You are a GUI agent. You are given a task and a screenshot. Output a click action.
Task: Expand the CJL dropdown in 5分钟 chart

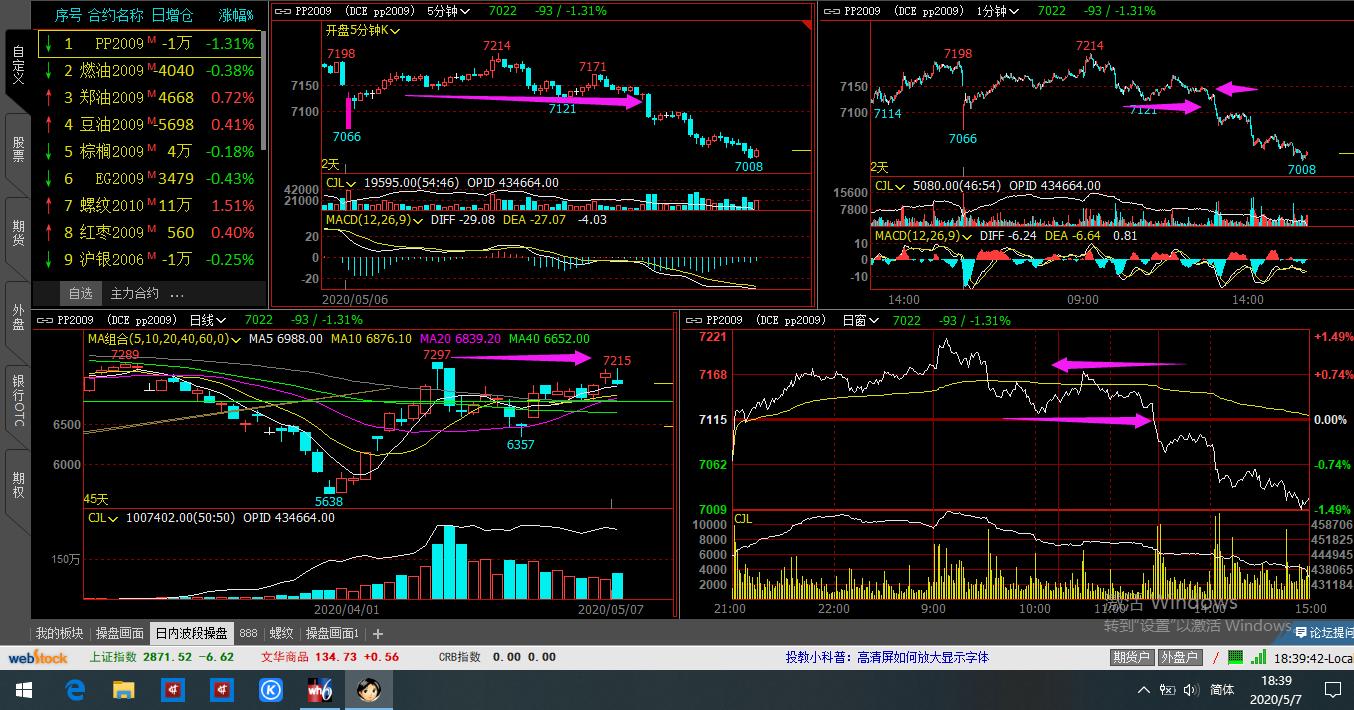(351, 183)
